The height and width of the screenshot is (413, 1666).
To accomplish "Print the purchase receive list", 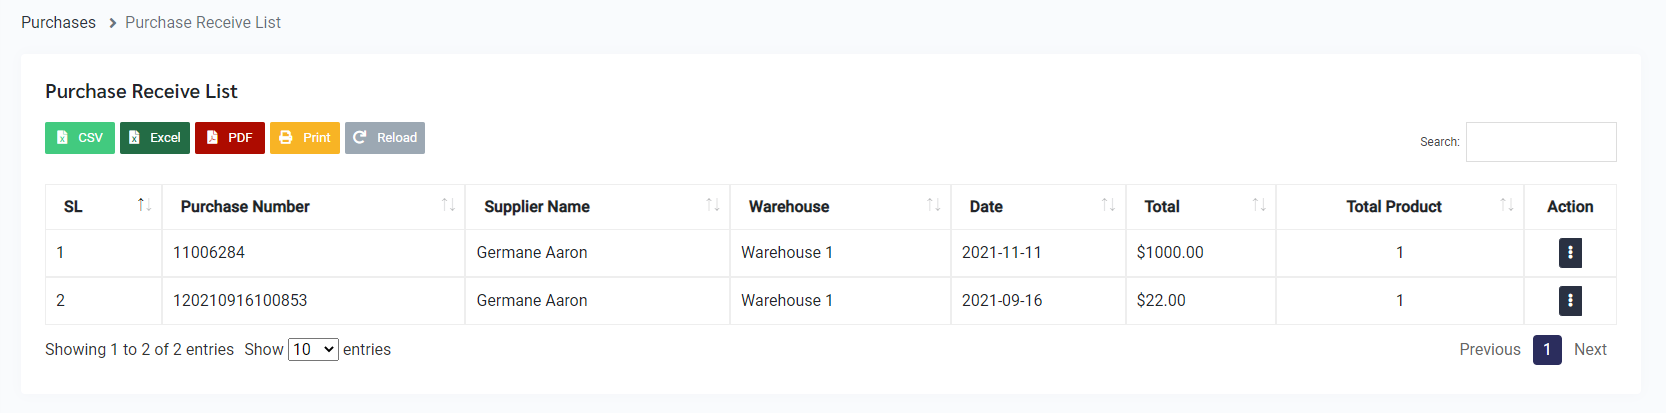I will tap(305, 138).
